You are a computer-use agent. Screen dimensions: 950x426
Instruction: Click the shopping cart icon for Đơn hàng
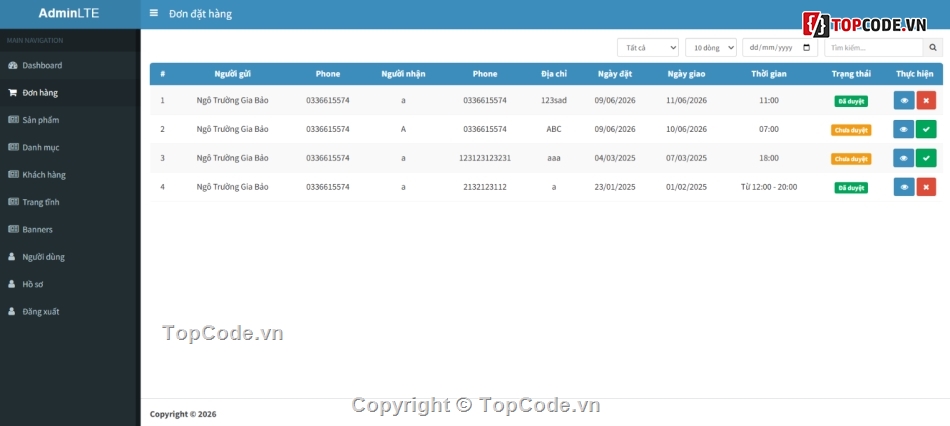[x=12, y=93]
